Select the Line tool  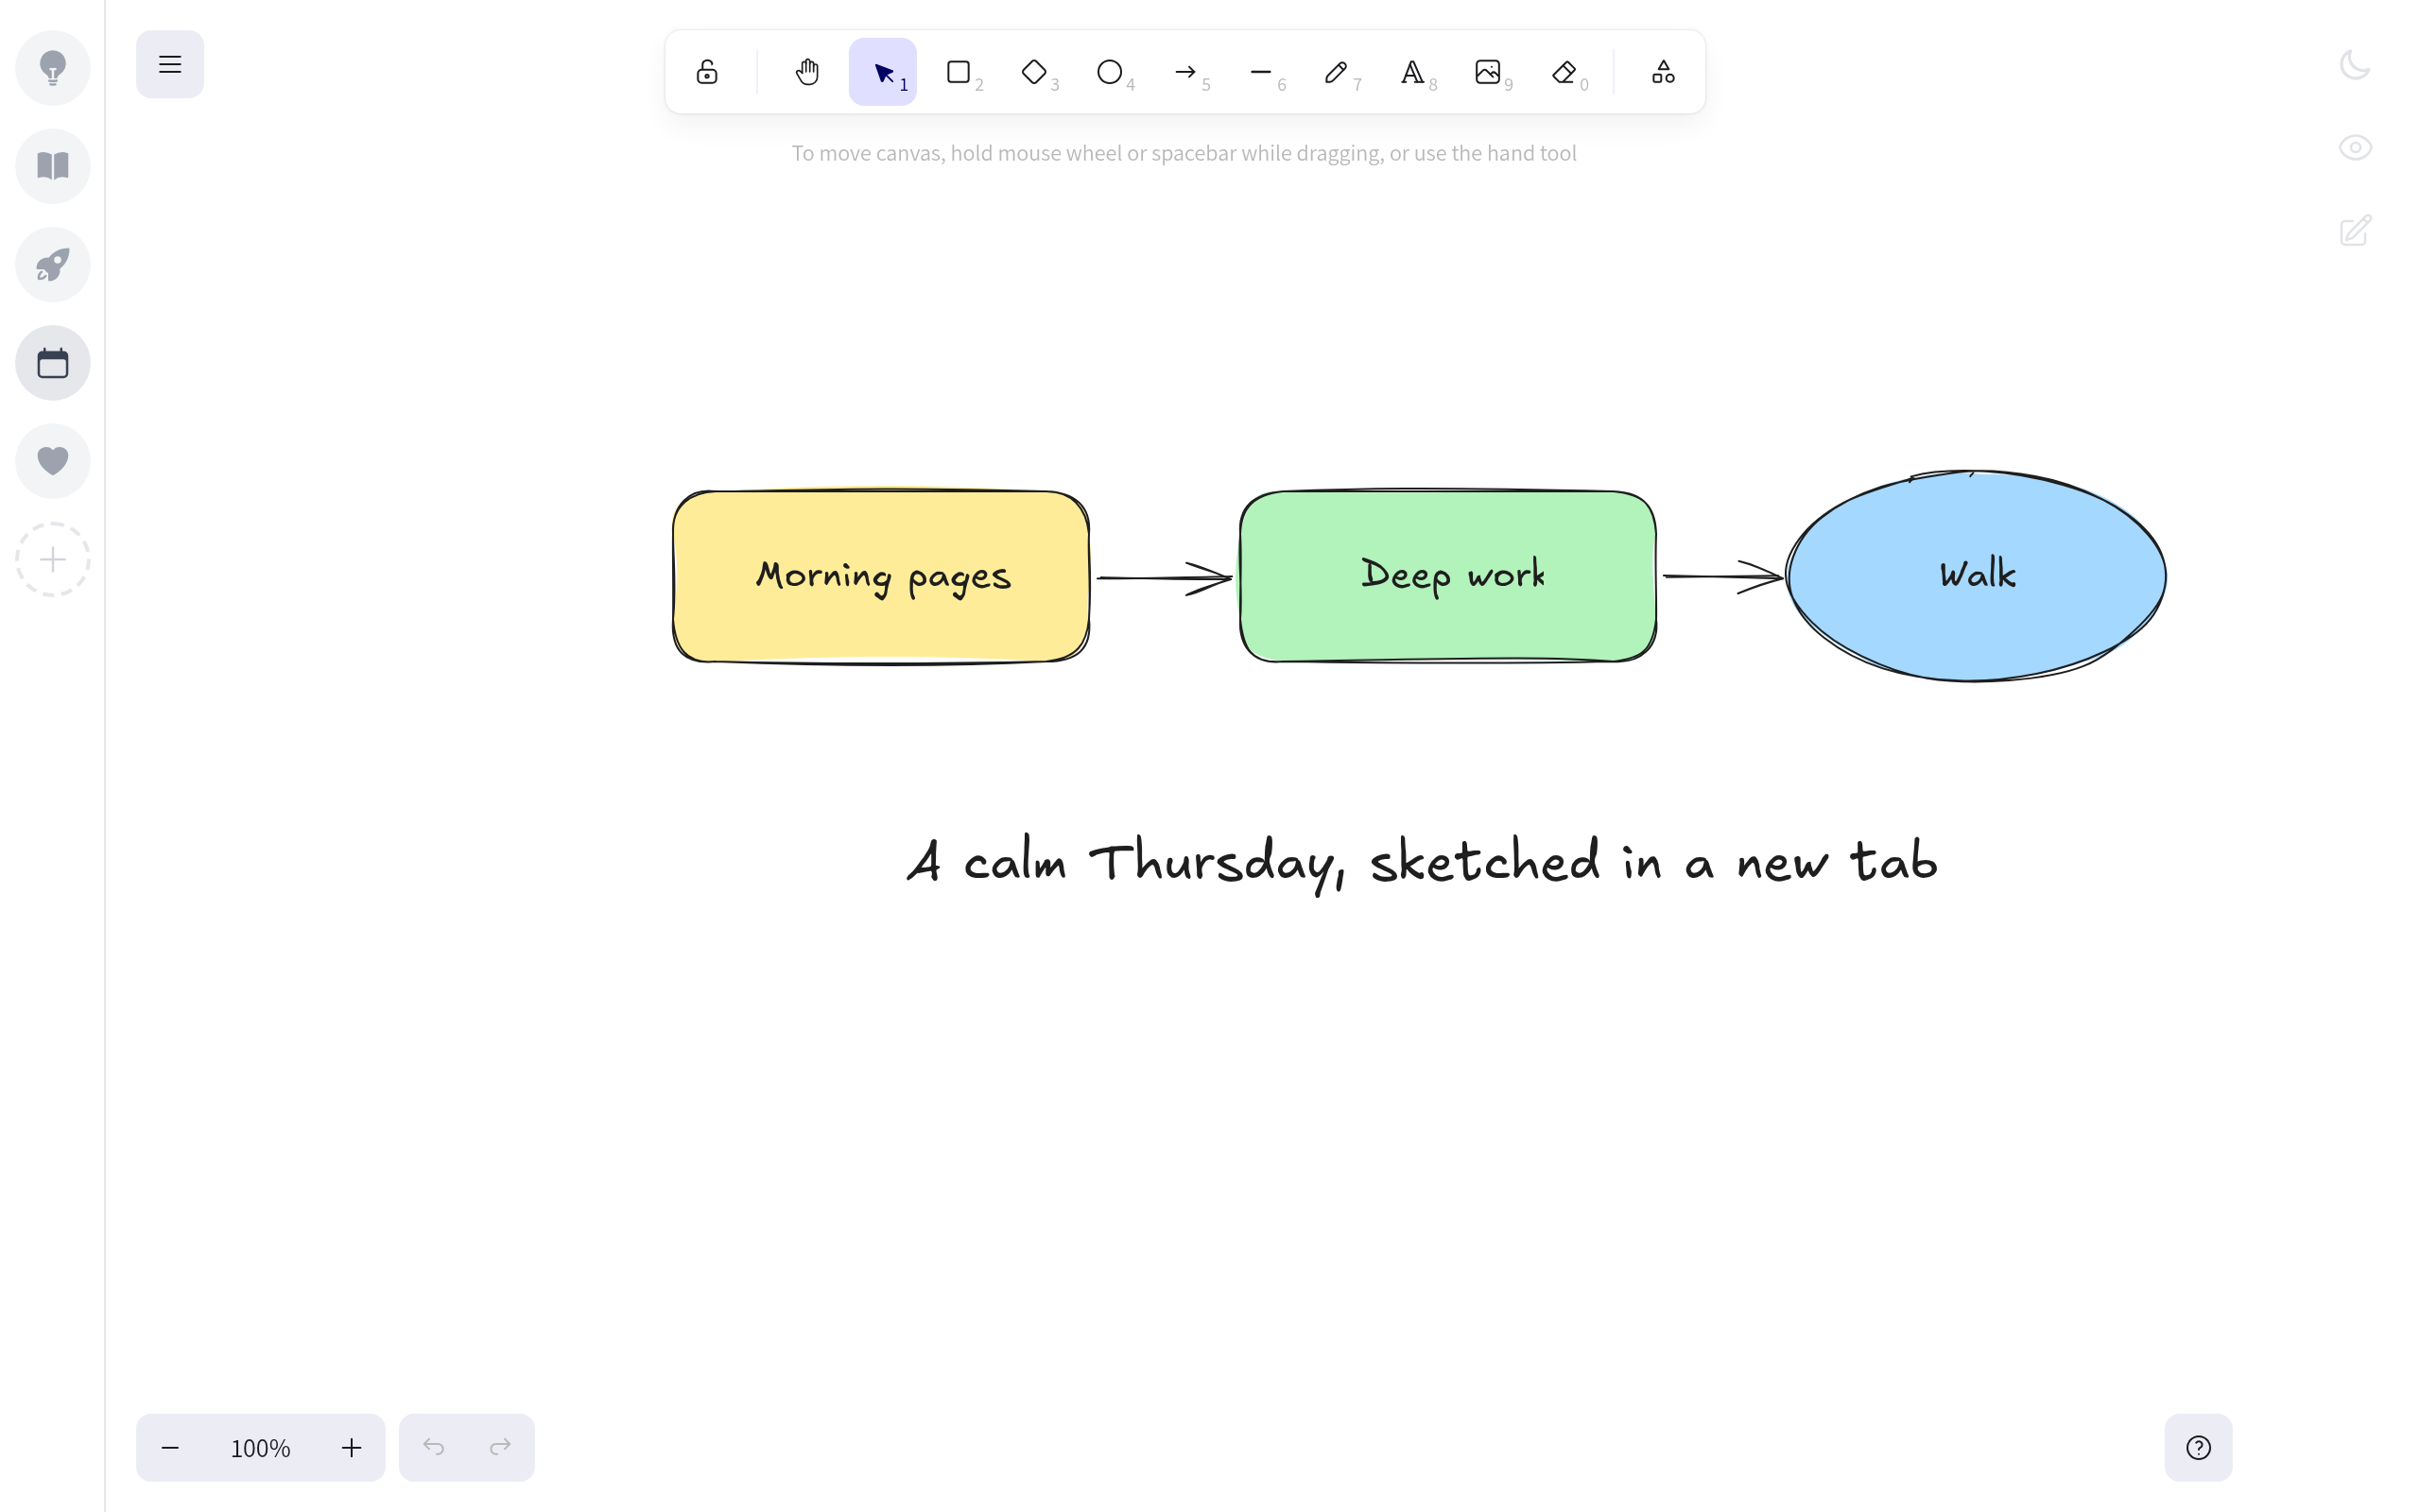coord(1261,72)
